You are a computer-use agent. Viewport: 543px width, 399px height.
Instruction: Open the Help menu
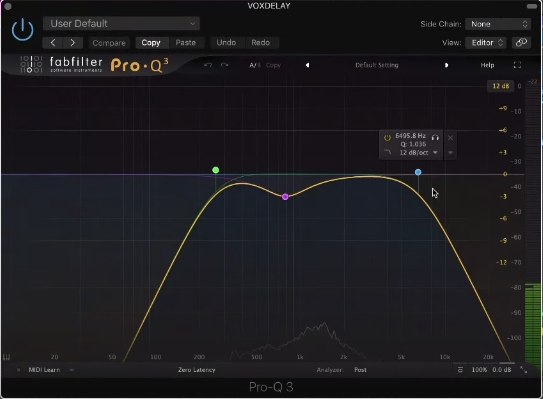(487, 65)
